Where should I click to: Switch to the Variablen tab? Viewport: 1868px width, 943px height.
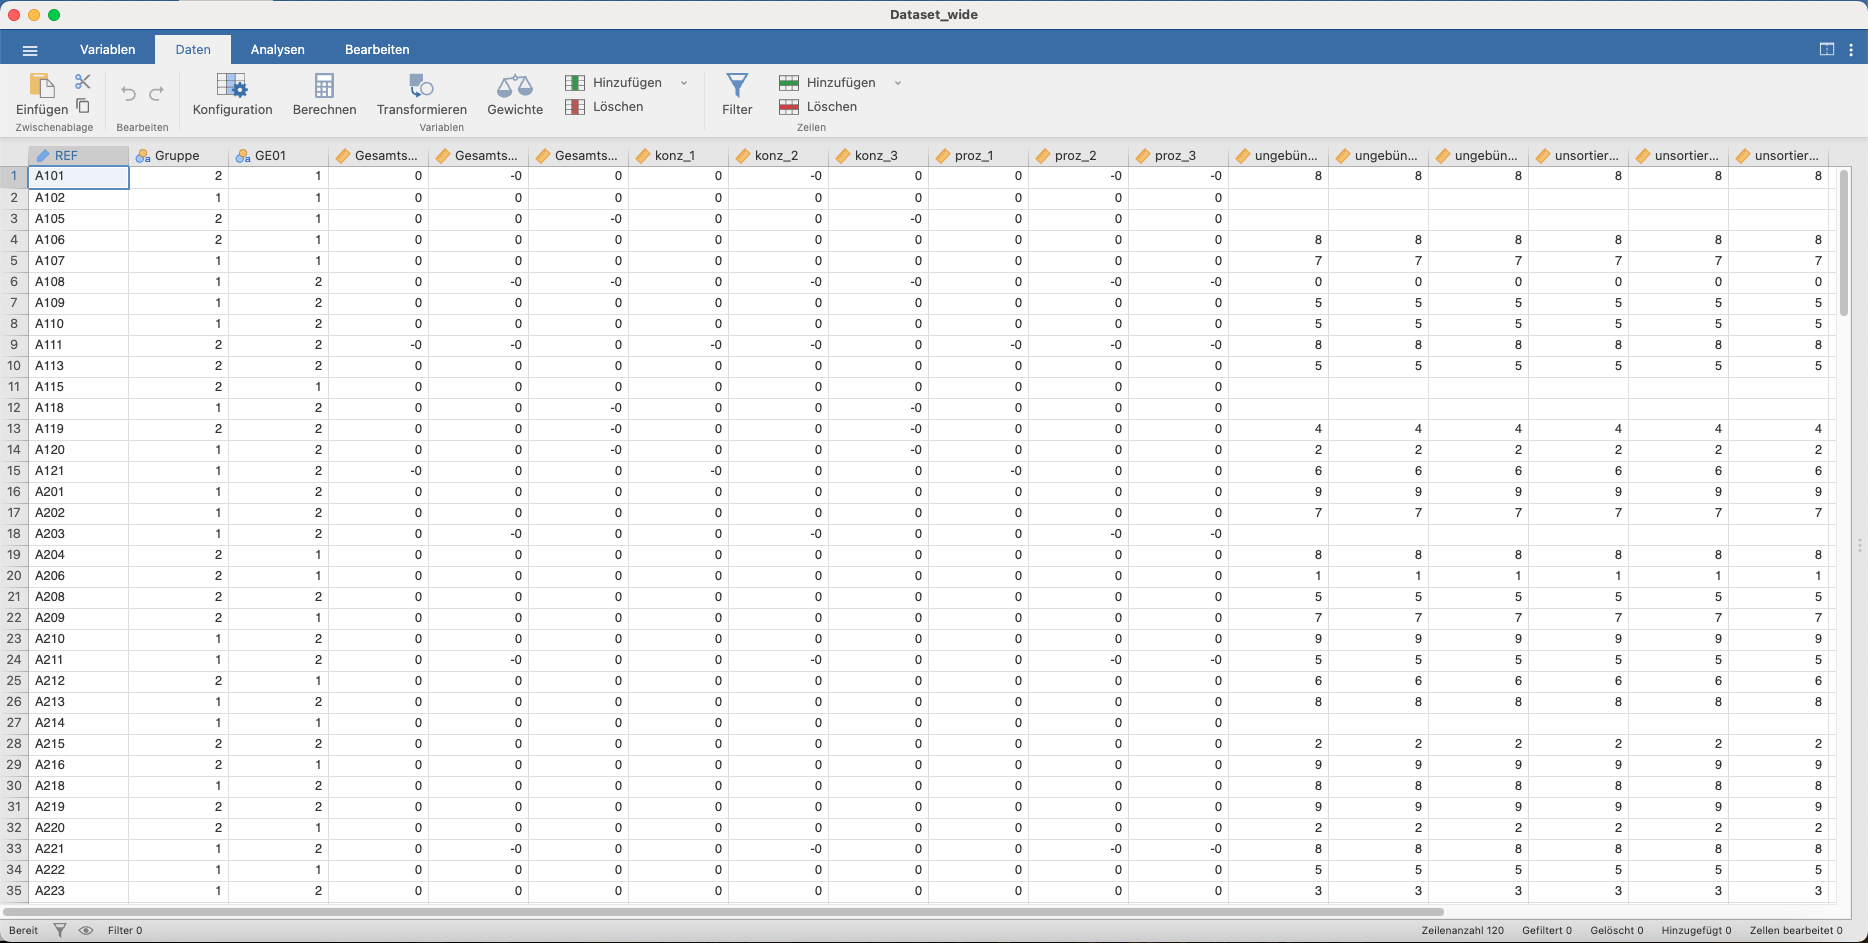(x=108, y=50)
